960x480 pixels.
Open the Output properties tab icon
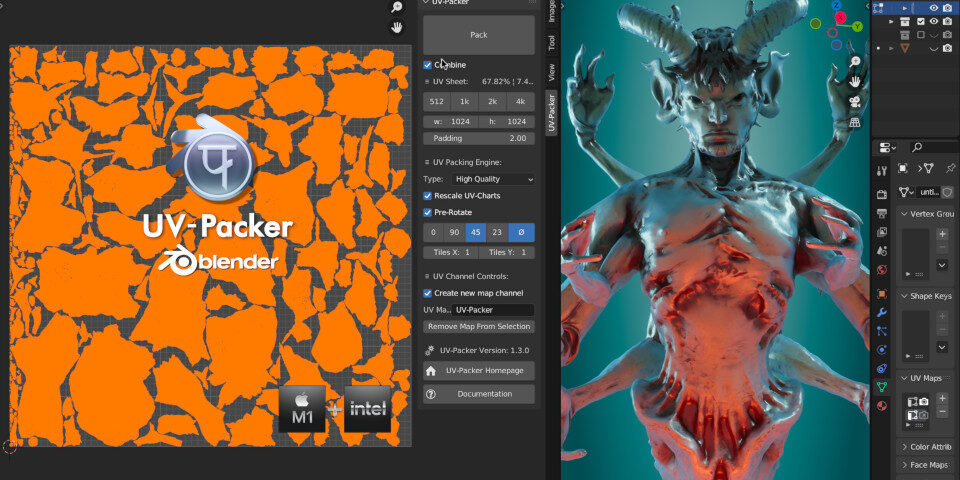click(882, 214)
